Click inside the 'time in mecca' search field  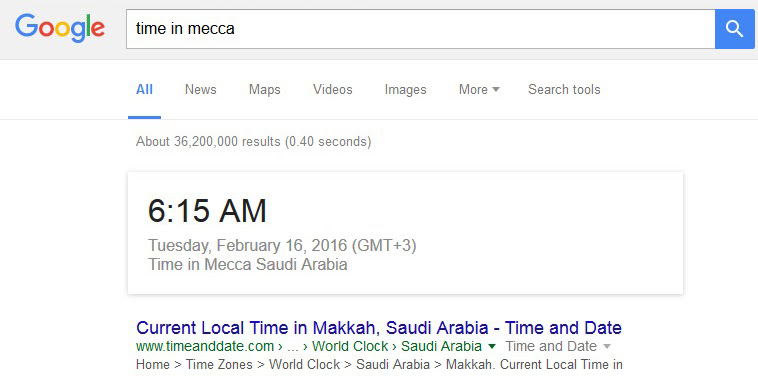pyautogui.click(x=420, y=29)
